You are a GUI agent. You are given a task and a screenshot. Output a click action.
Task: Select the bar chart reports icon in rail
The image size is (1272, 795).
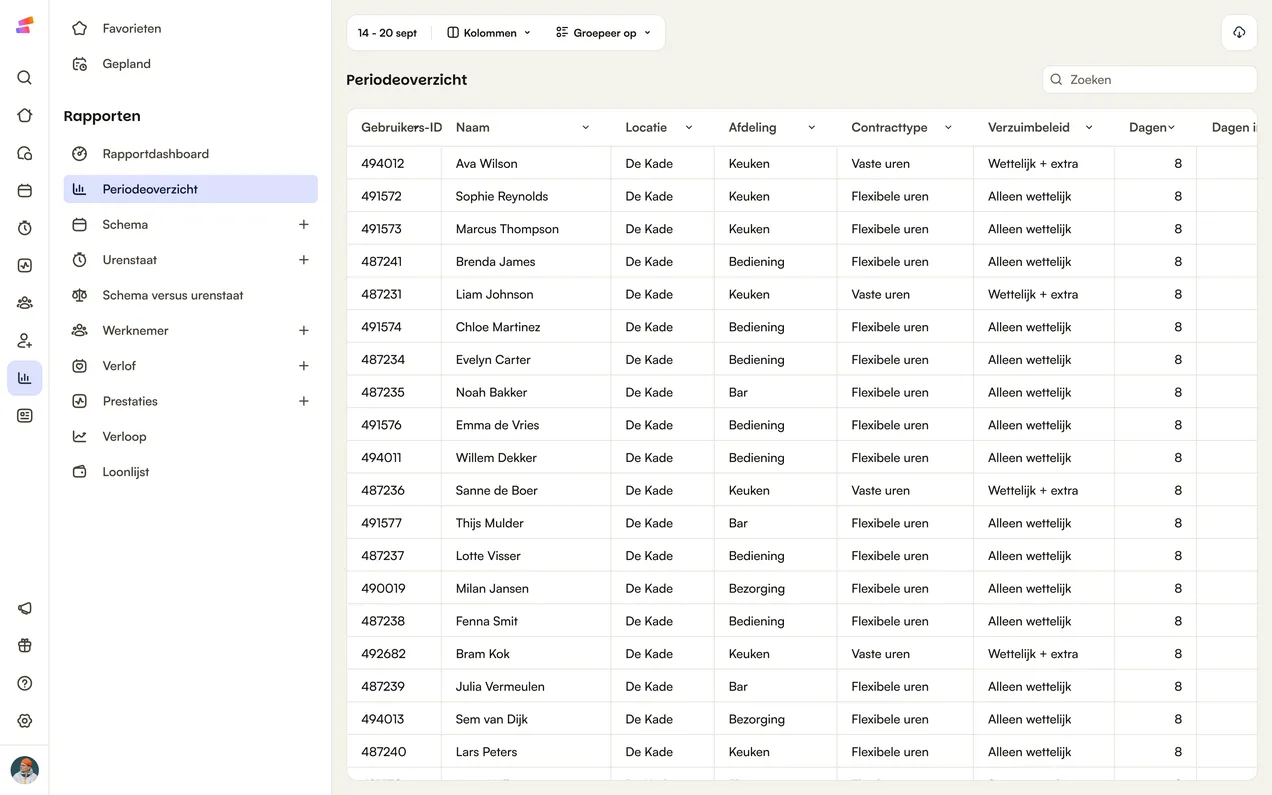[x=25, y=378]
